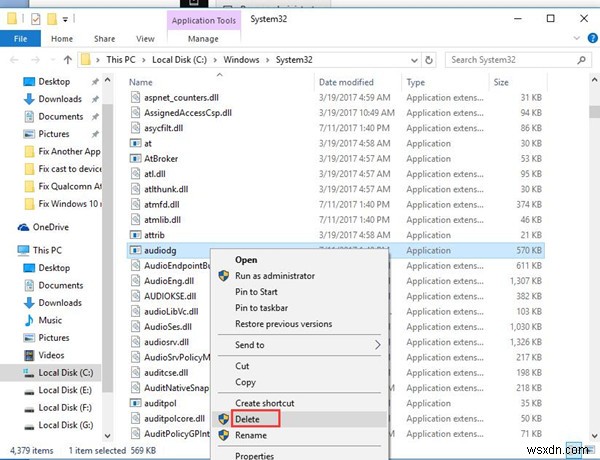The image size is (600, 460).
Task: Click the Help question mark icon
Action: 592,38
